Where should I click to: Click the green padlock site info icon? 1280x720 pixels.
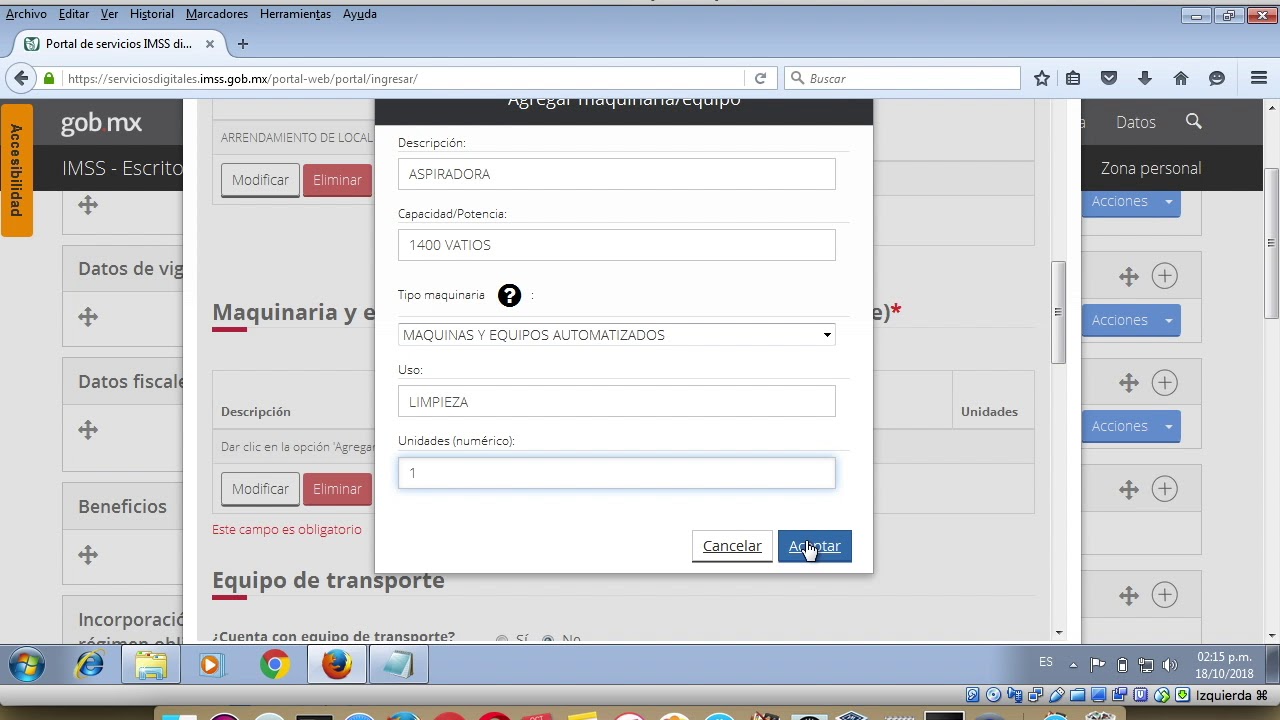pos(49,78)
